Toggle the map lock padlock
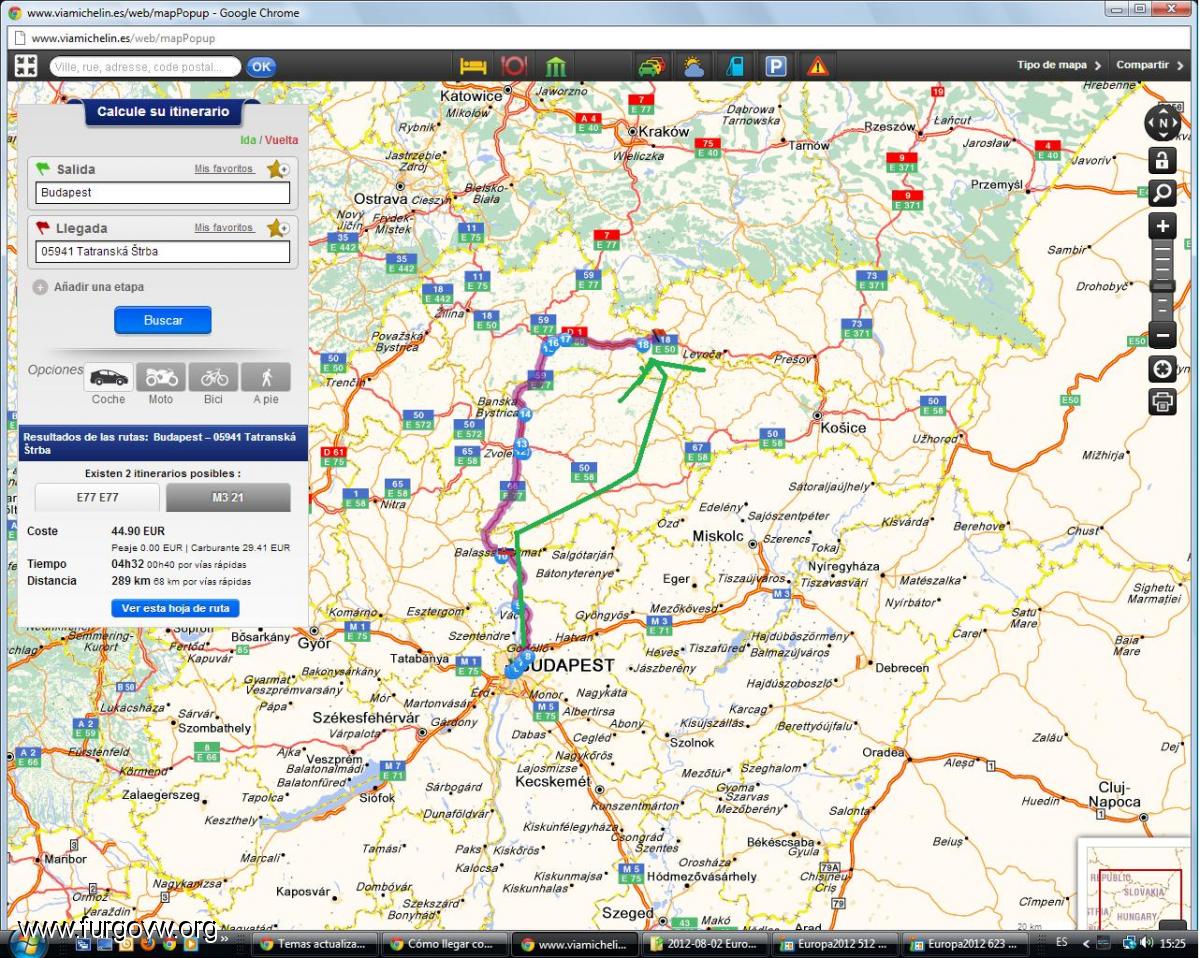Viewport: 1200px width, 958px height. tap(1161, 160)
